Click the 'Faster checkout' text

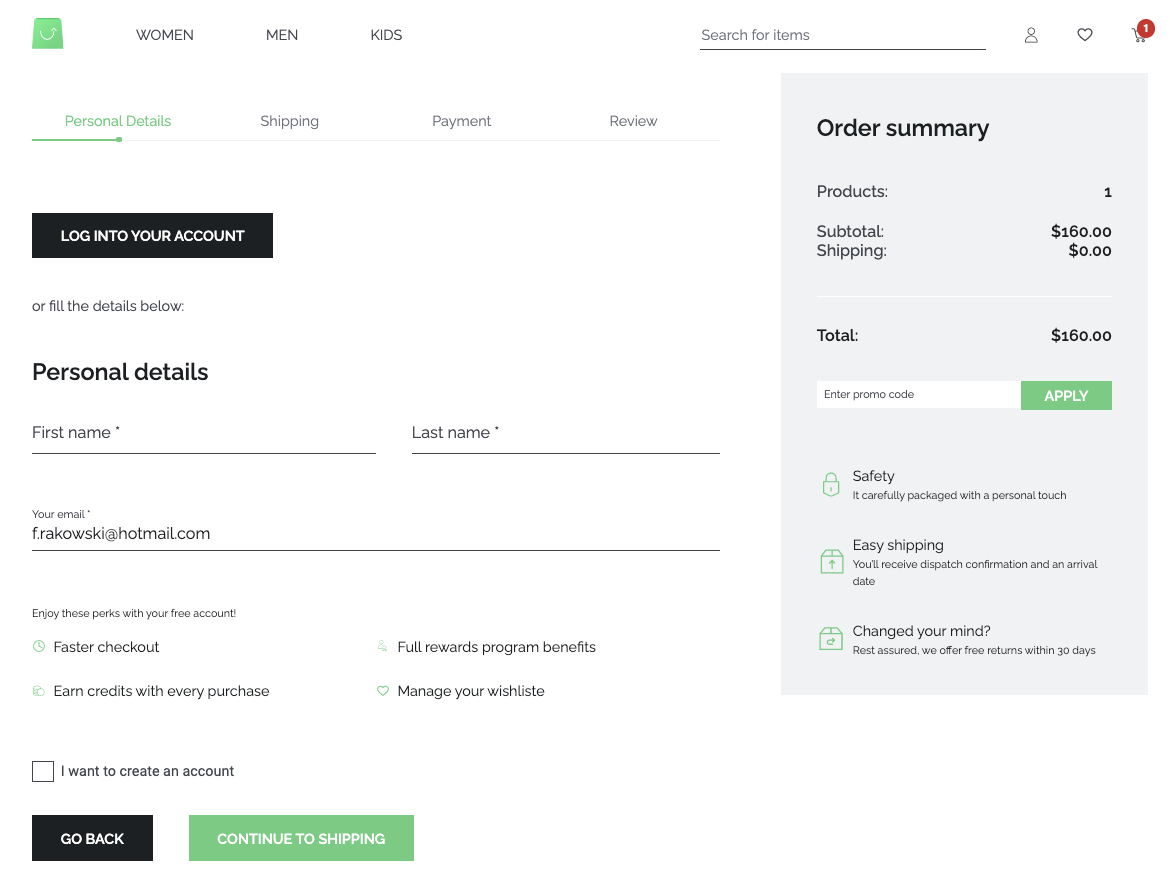point(106,647)
